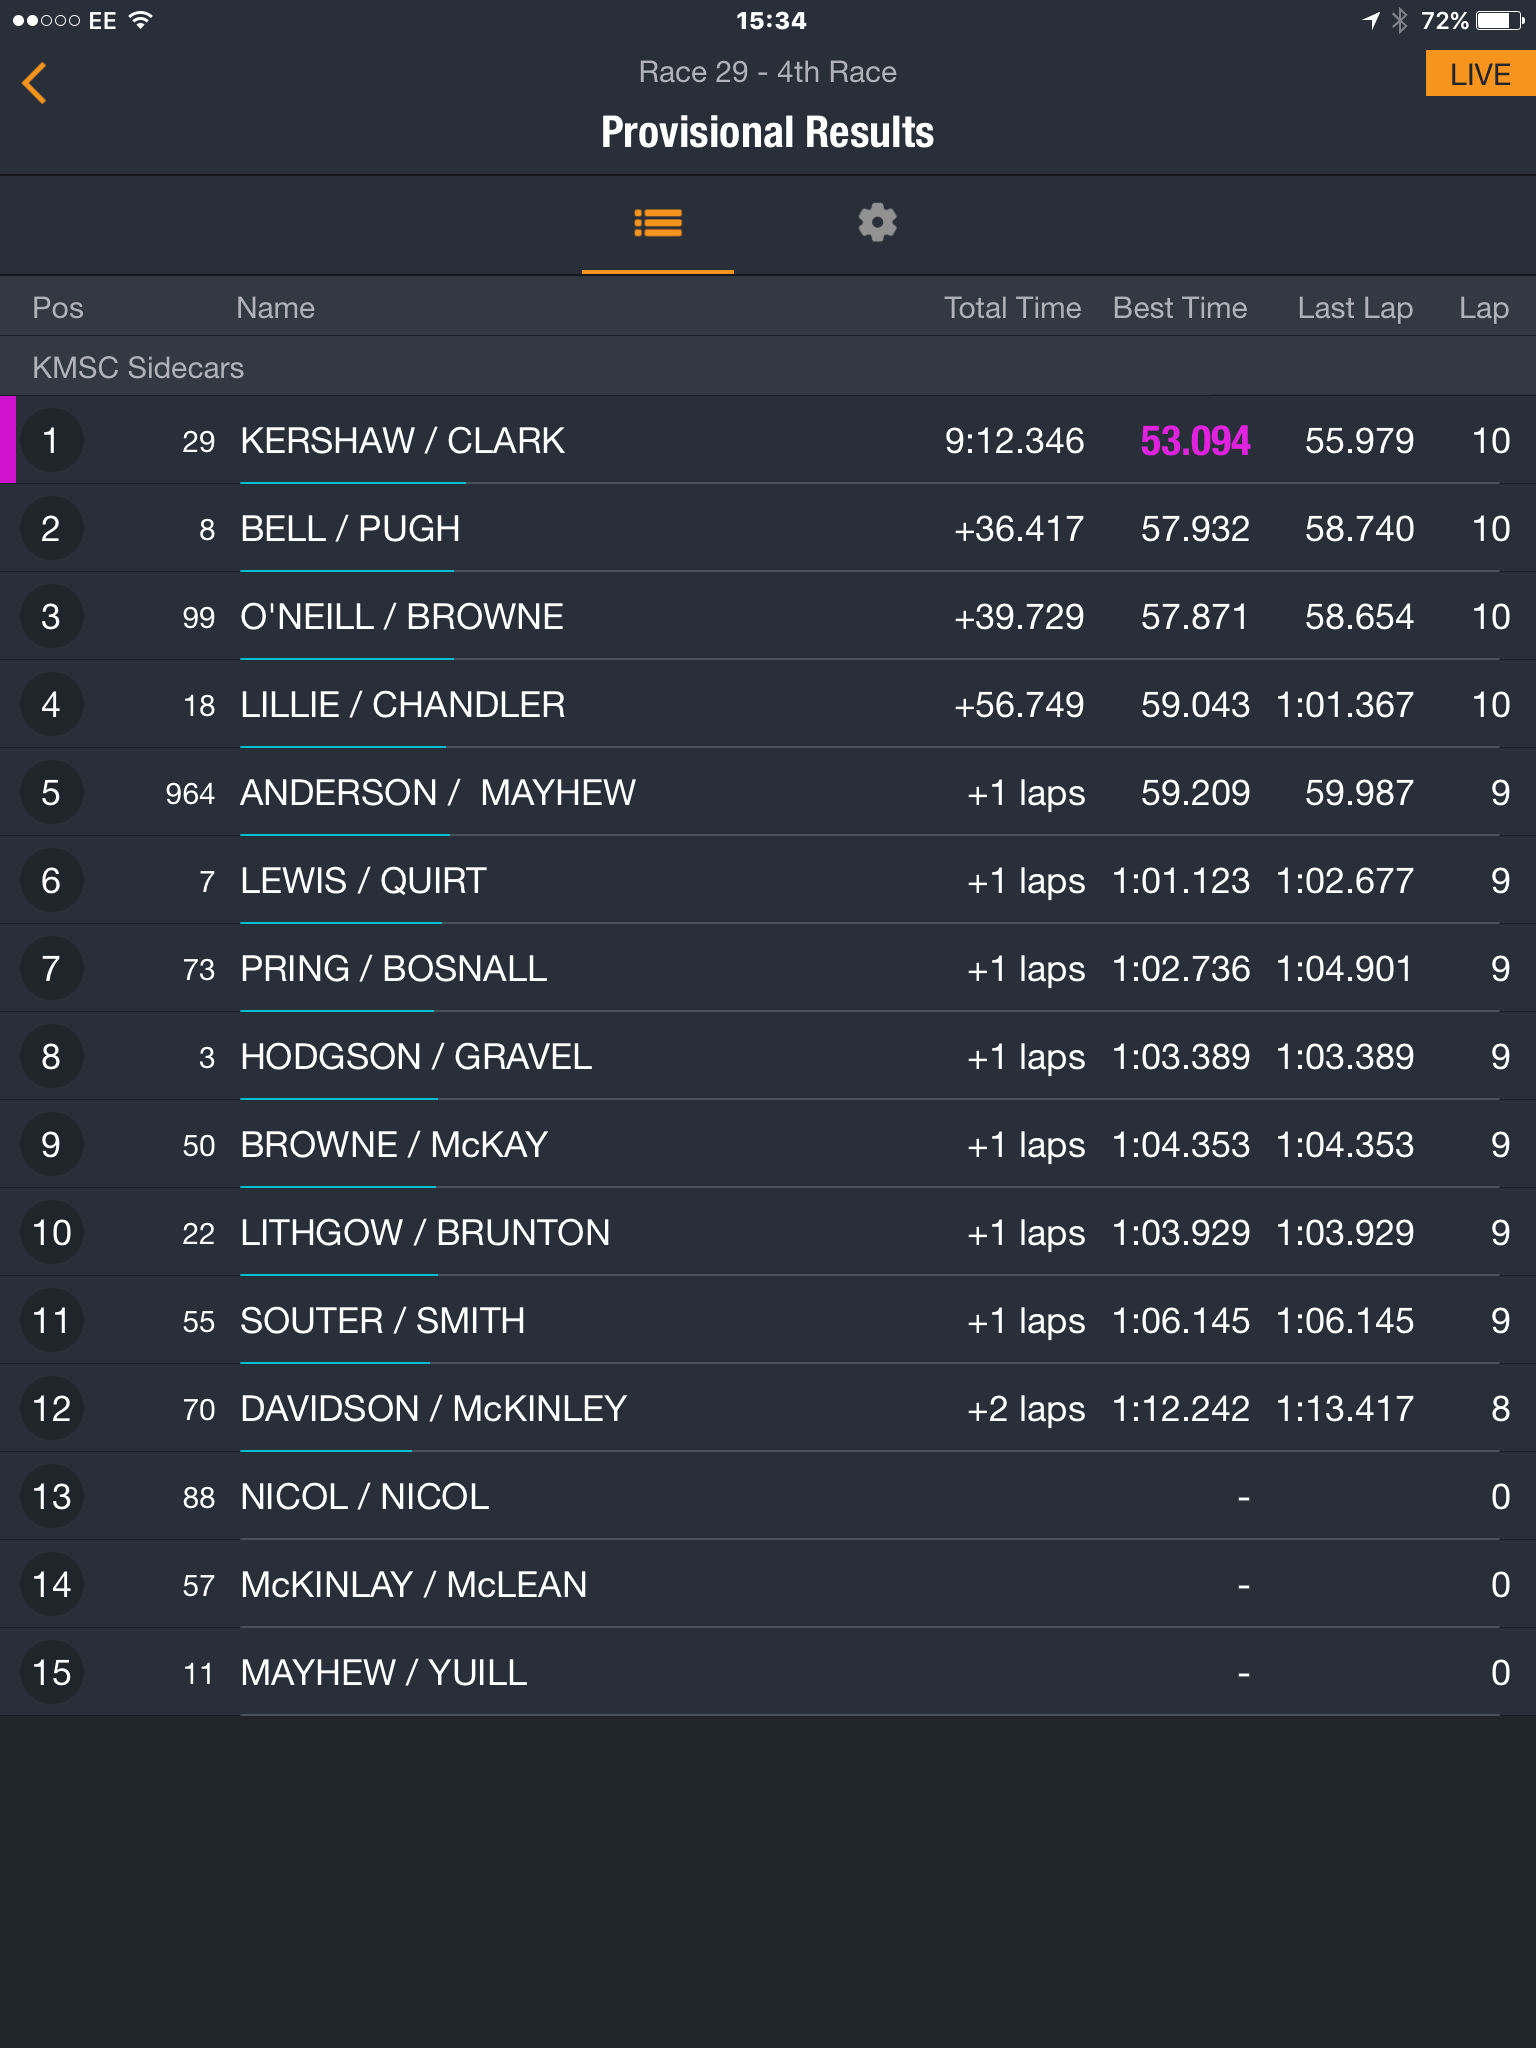Viewport: 1536px width, 2048px height.
Task: Tap the battery indicator icon
Action: (x=1501, y=20)
